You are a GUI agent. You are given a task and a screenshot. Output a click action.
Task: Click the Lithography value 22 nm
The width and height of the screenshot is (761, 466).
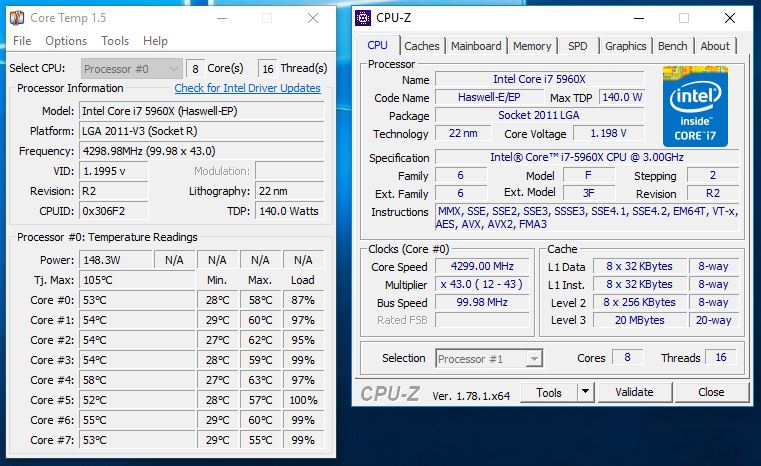click(289, 191)
